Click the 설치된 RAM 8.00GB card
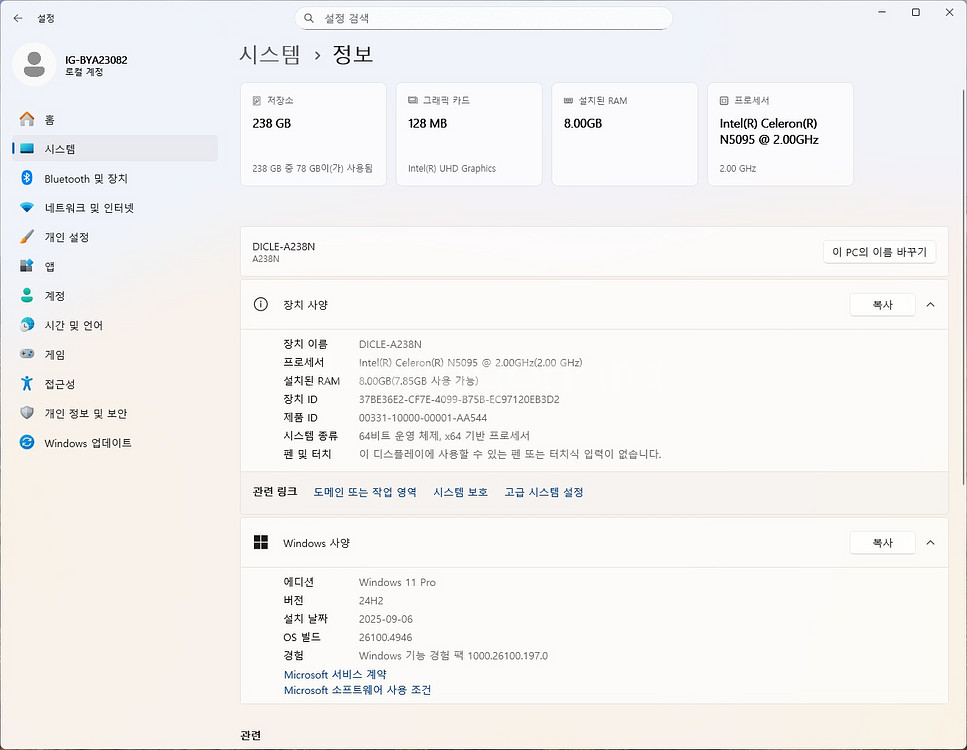967x750 pixels. click(625, 134)
